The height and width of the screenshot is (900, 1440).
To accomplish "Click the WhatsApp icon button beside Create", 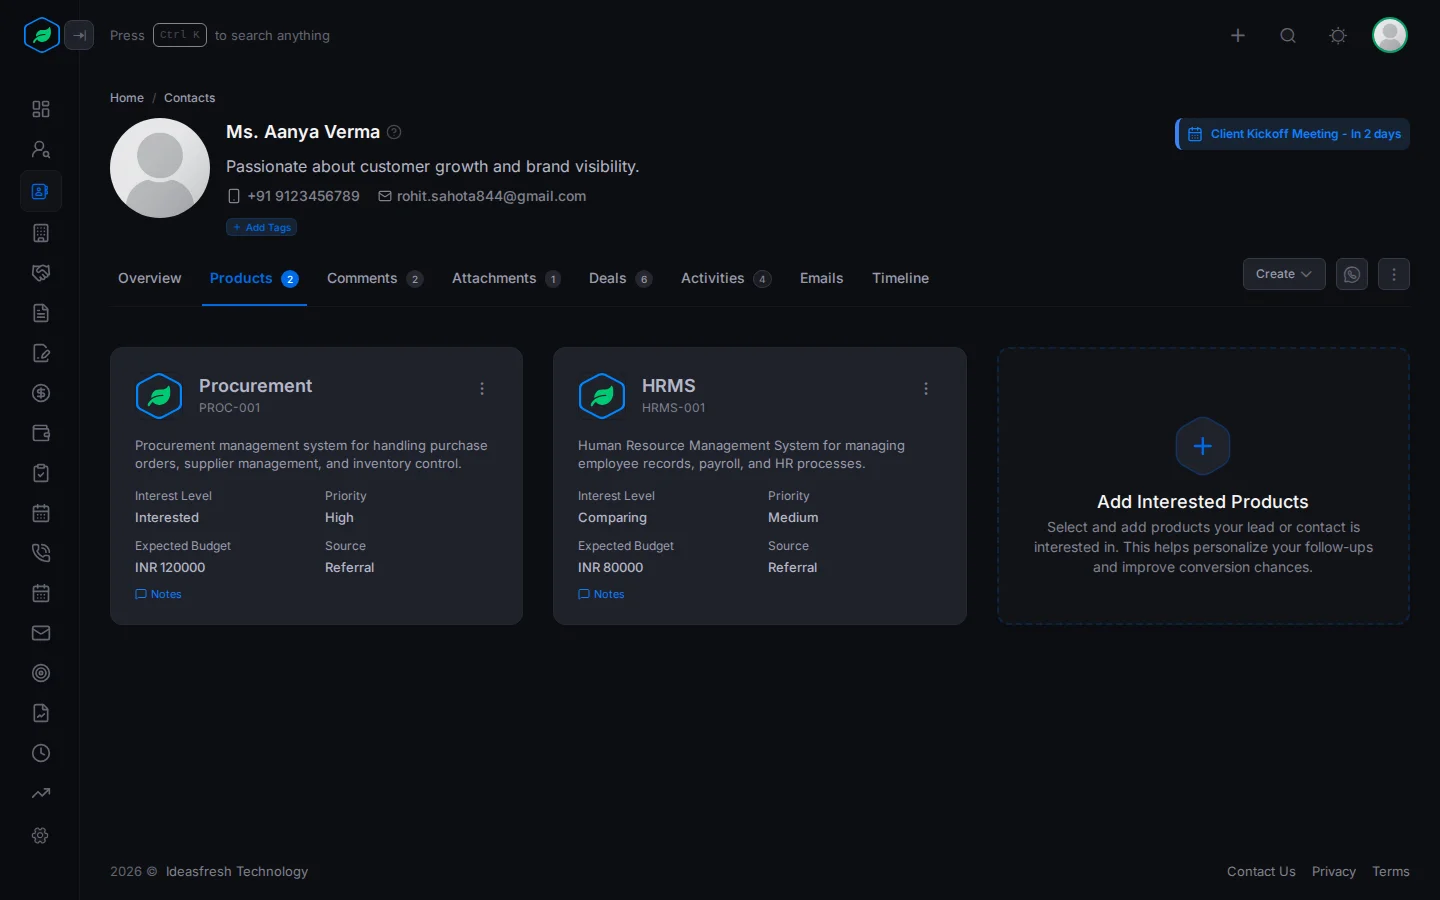I will pyautogui.click(x=1352, y=274).
